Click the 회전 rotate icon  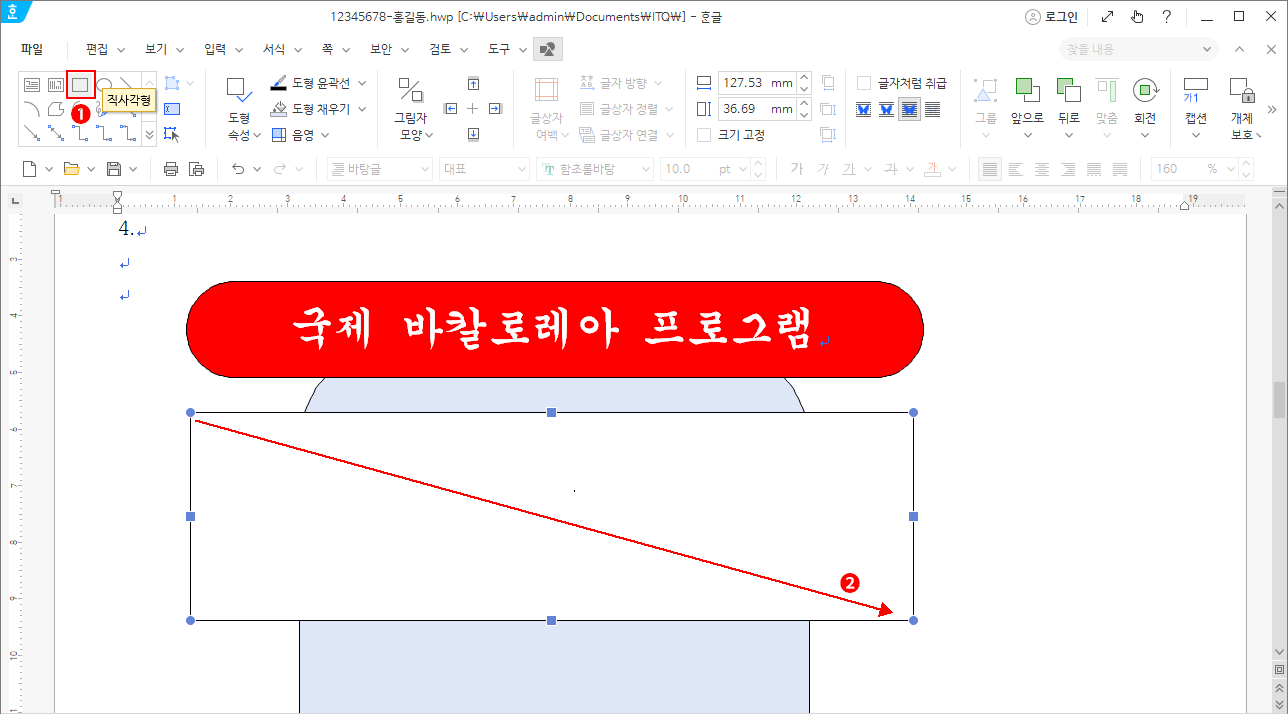pos(1145,90)
